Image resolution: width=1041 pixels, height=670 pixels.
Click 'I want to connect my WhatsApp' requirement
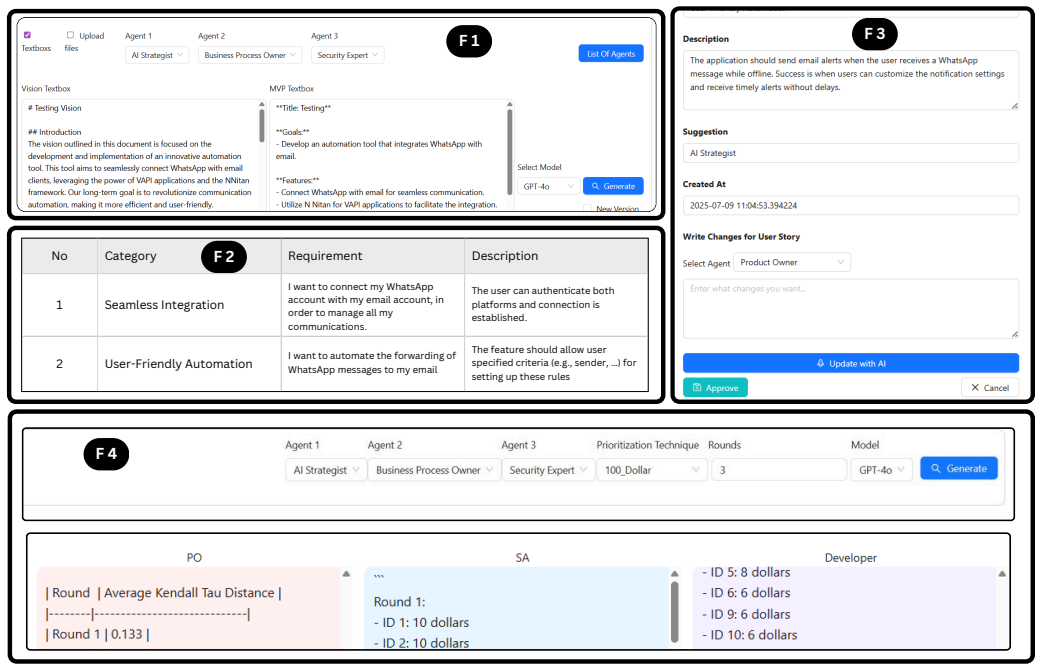pyautogui.click(x=373, y=305)
